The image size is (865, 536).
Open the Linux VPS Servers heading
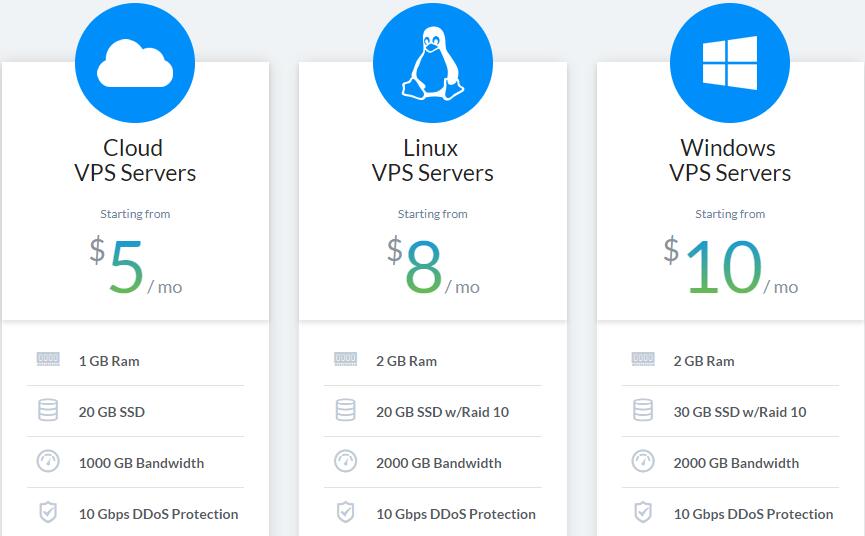pyautogui.click(x=432, y=160)
